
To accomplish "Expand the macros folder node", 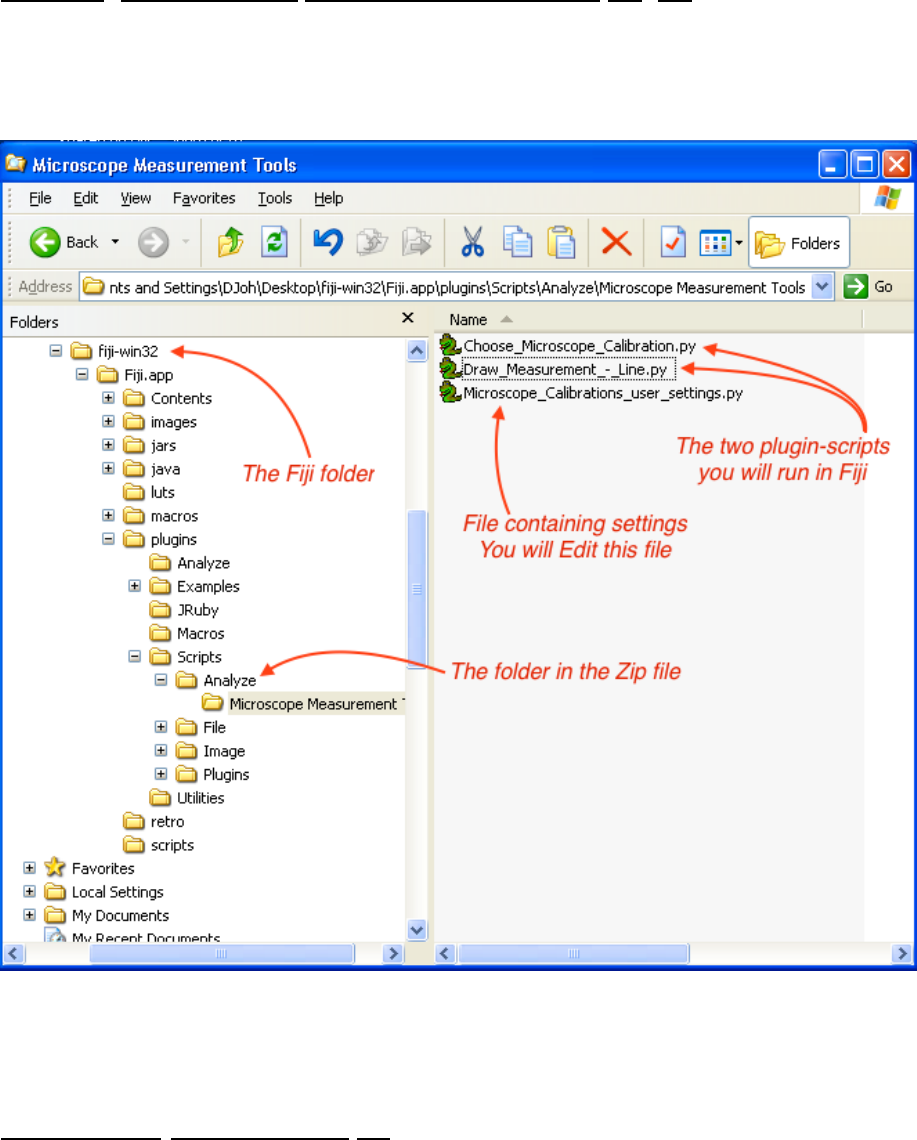I will pos(108,515).
